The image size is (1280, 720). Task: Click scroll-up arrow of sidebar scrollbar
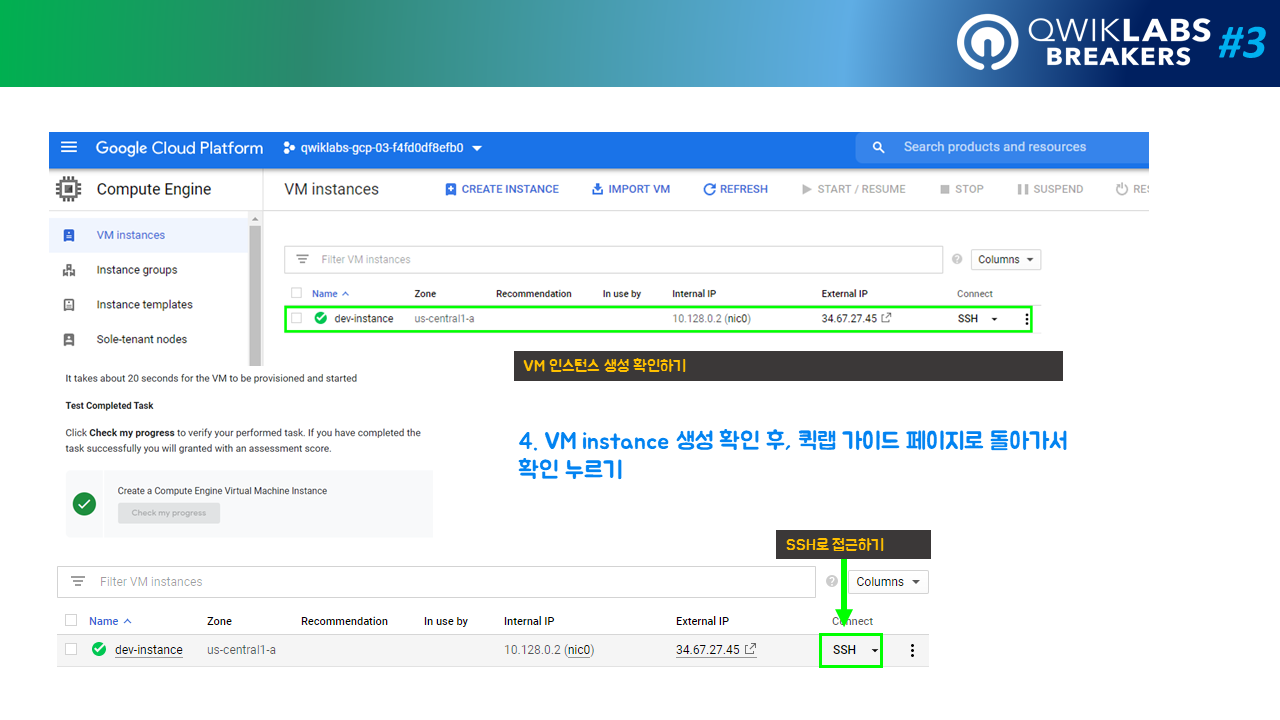pos(255,219)
